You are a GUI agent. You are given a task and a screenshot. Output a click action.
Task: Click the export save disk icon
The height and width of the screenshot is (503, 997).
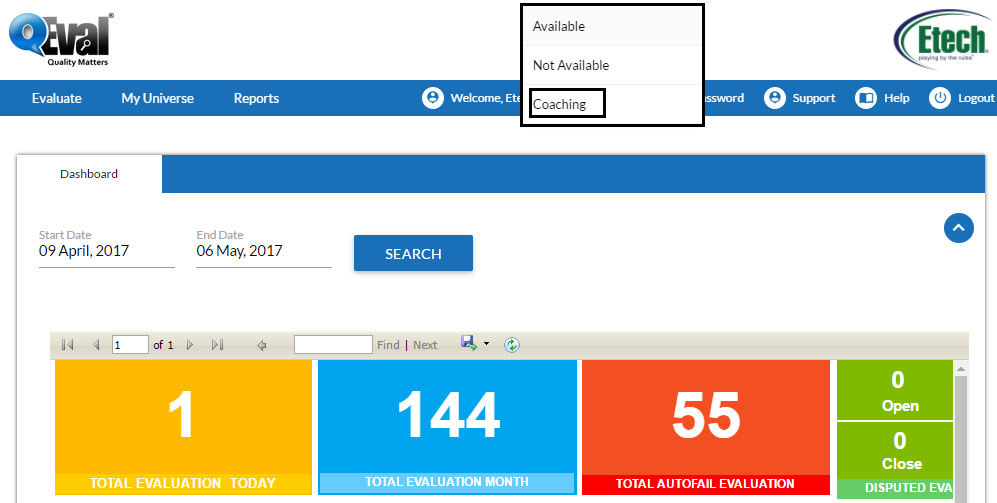[x=469, y=343]
